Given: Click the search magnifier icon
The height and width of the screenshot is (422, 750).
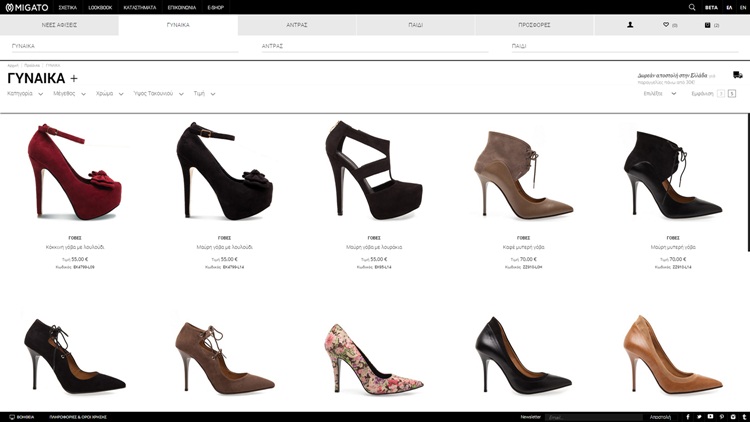Looking at the screenshot, I should click(692, 7).
